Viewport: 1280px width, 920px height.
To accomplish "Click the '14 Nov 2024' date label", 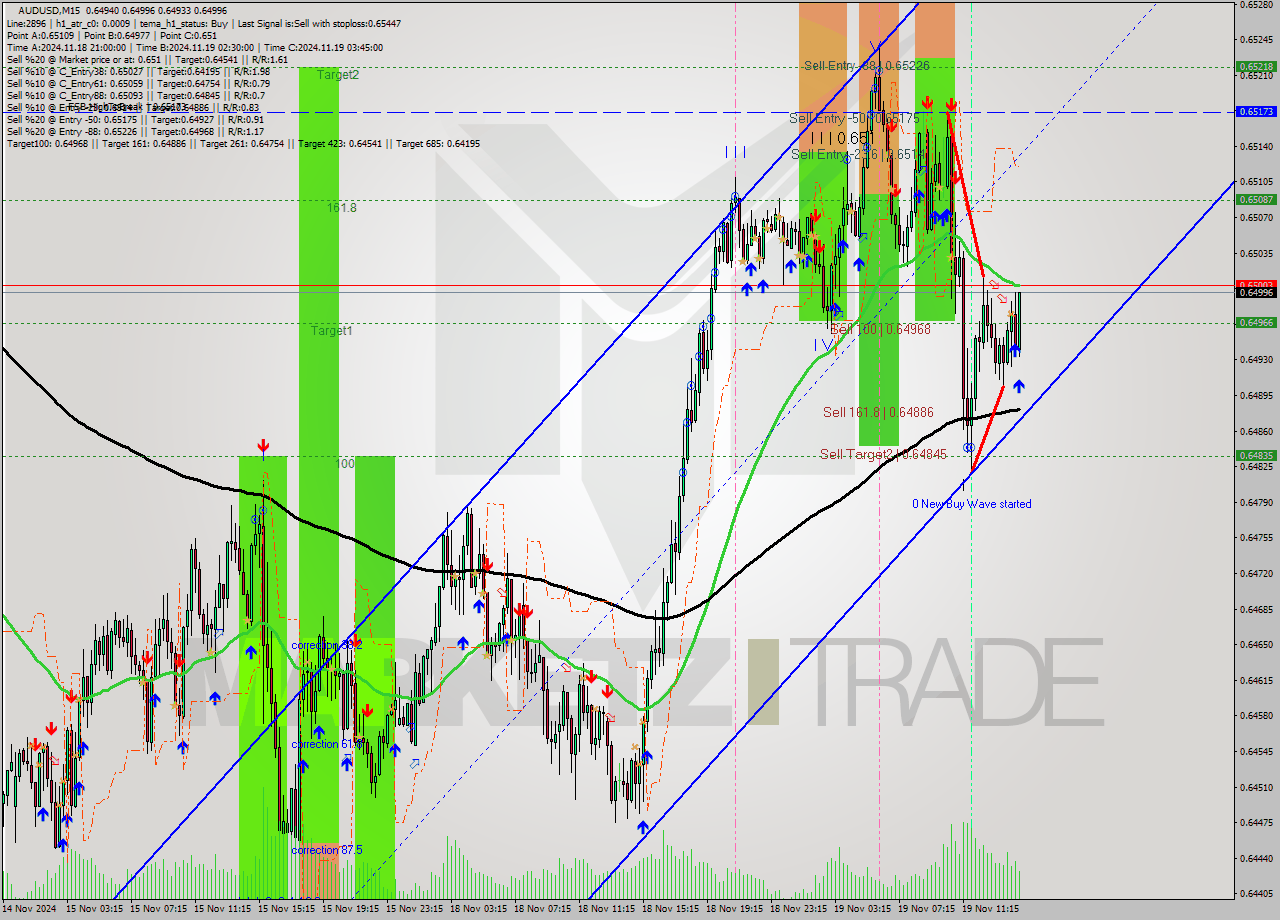I will click(x=30, y=909).
